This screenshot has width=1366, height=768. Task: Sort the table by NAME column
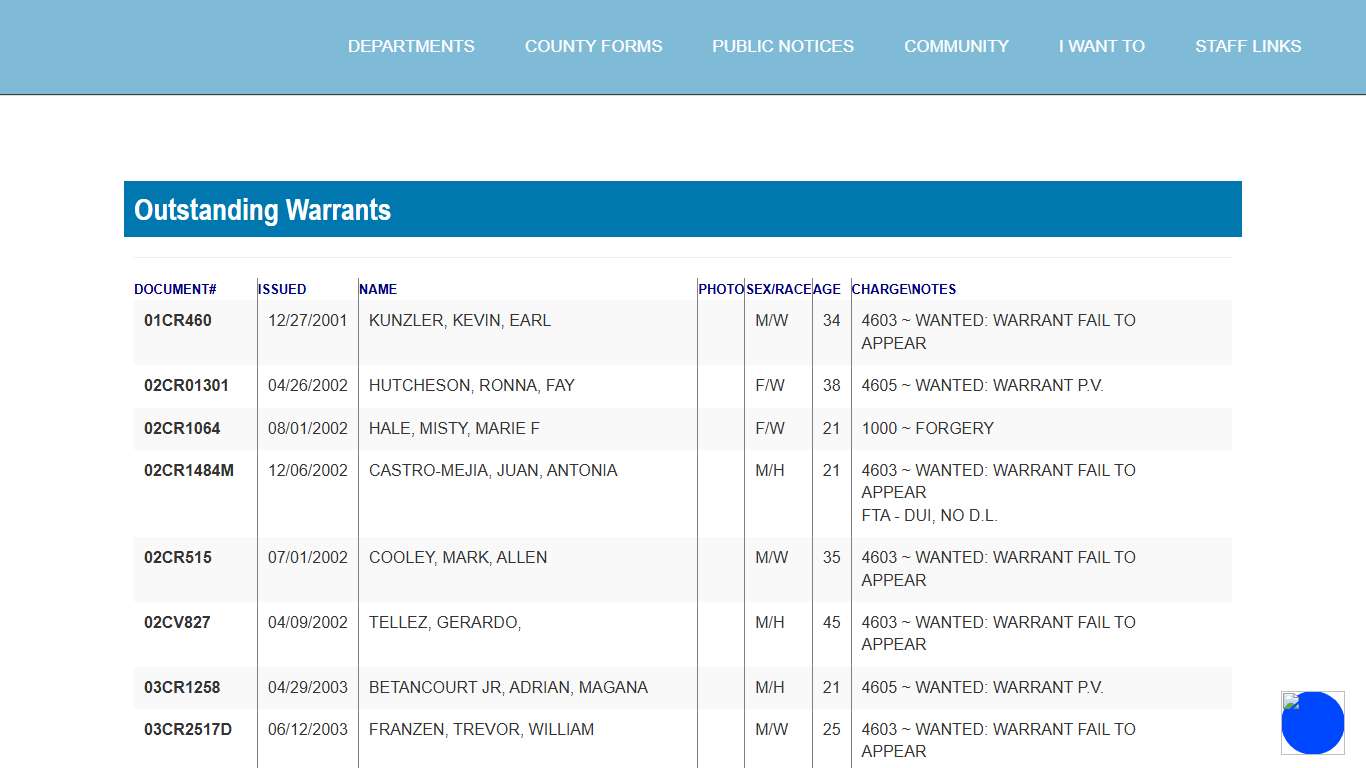click(378, 289)
